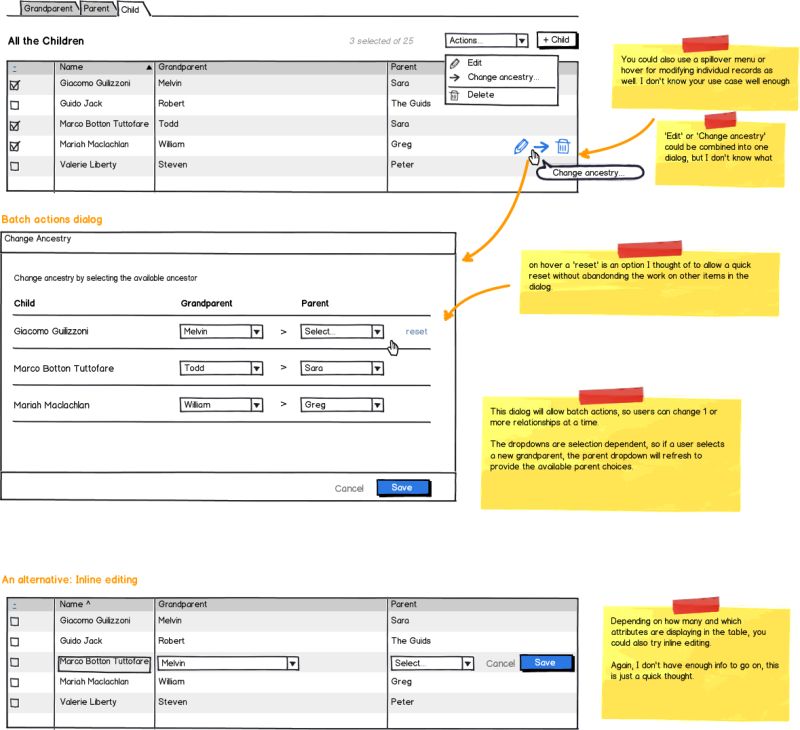Click the trash icon beside Delete menu entry
The height and width of the screenshot is (730, 800).
pyautogui.click(x=455, y=94)
